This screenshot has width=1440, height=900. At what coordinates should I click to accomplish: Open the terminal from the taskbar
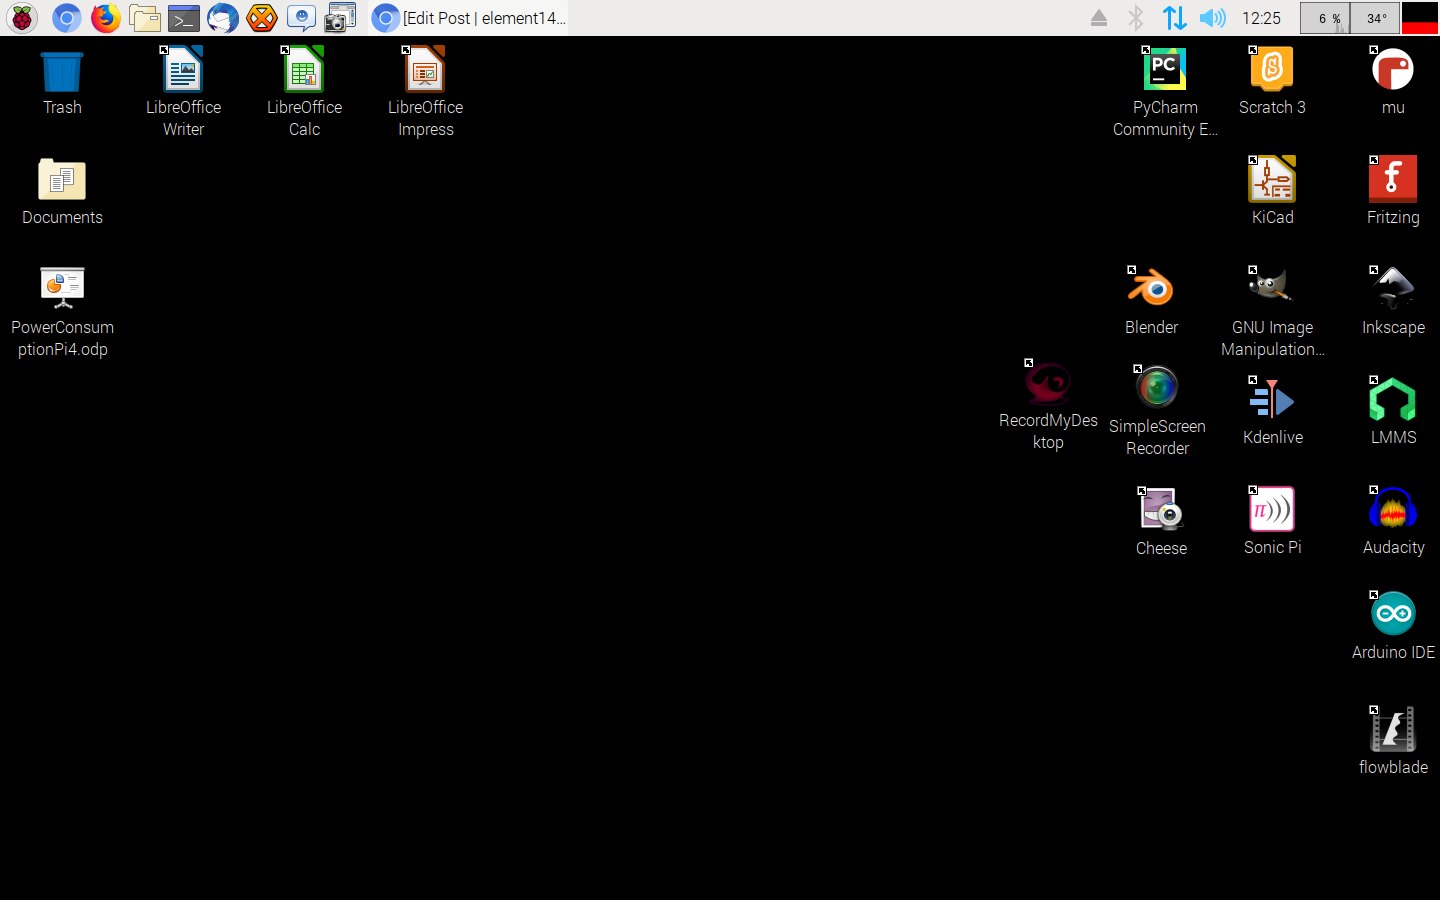pos(184,18)
